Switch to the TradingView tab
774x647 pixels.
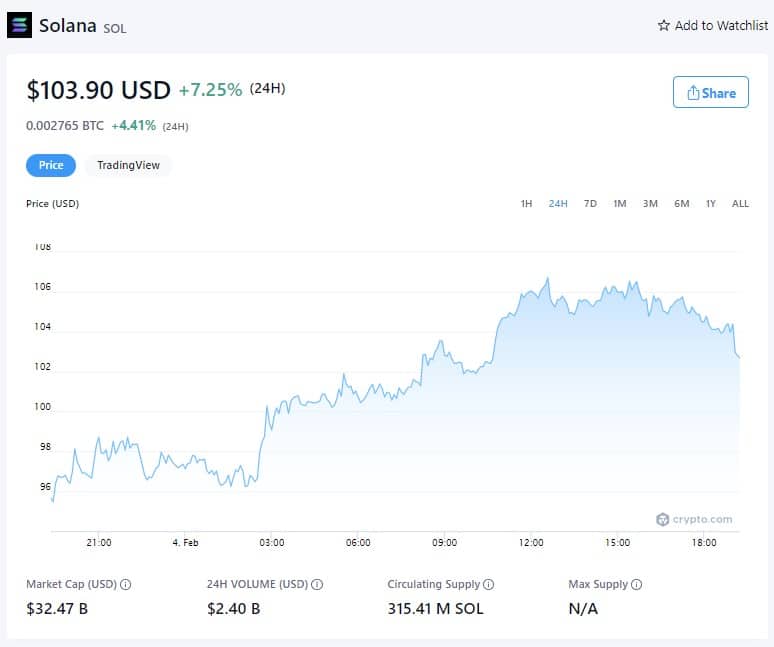(128, 165)
